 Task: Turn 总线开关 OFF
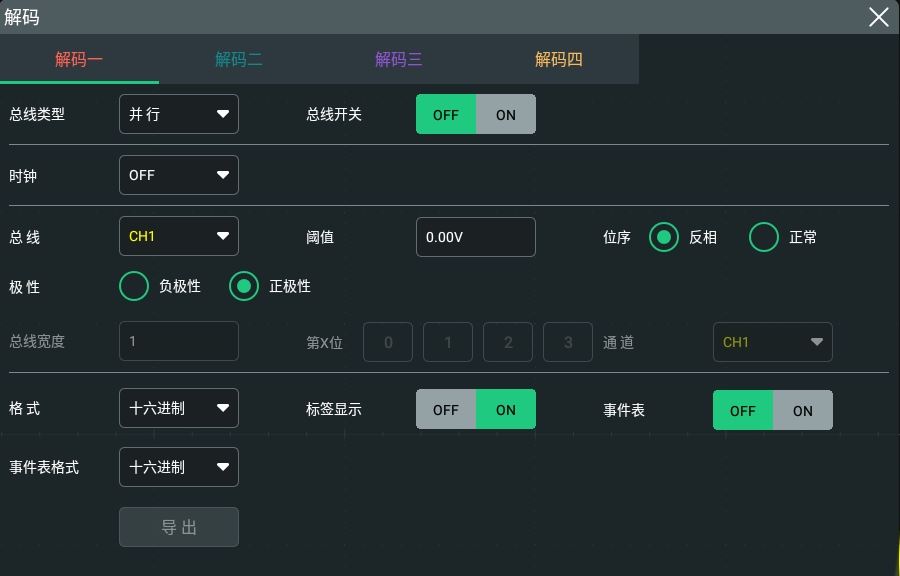pos(445,114)
